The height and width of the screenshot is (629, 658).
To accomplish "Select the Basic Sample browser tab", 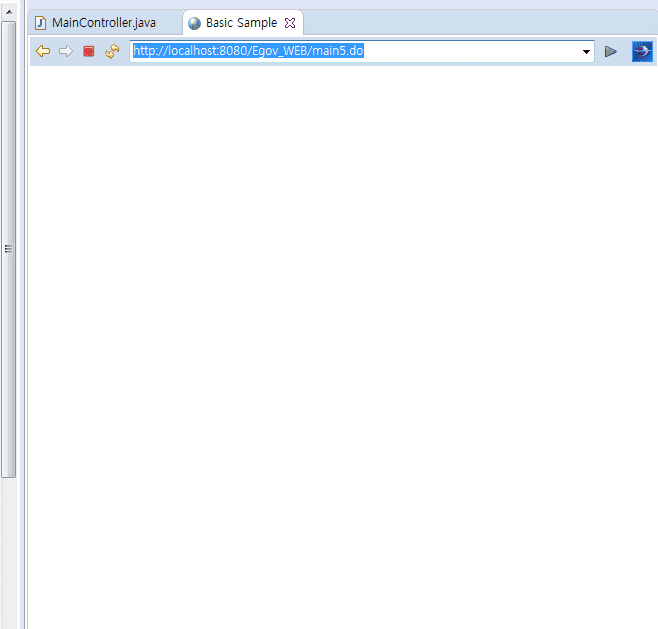I will (x=241, y=23).
